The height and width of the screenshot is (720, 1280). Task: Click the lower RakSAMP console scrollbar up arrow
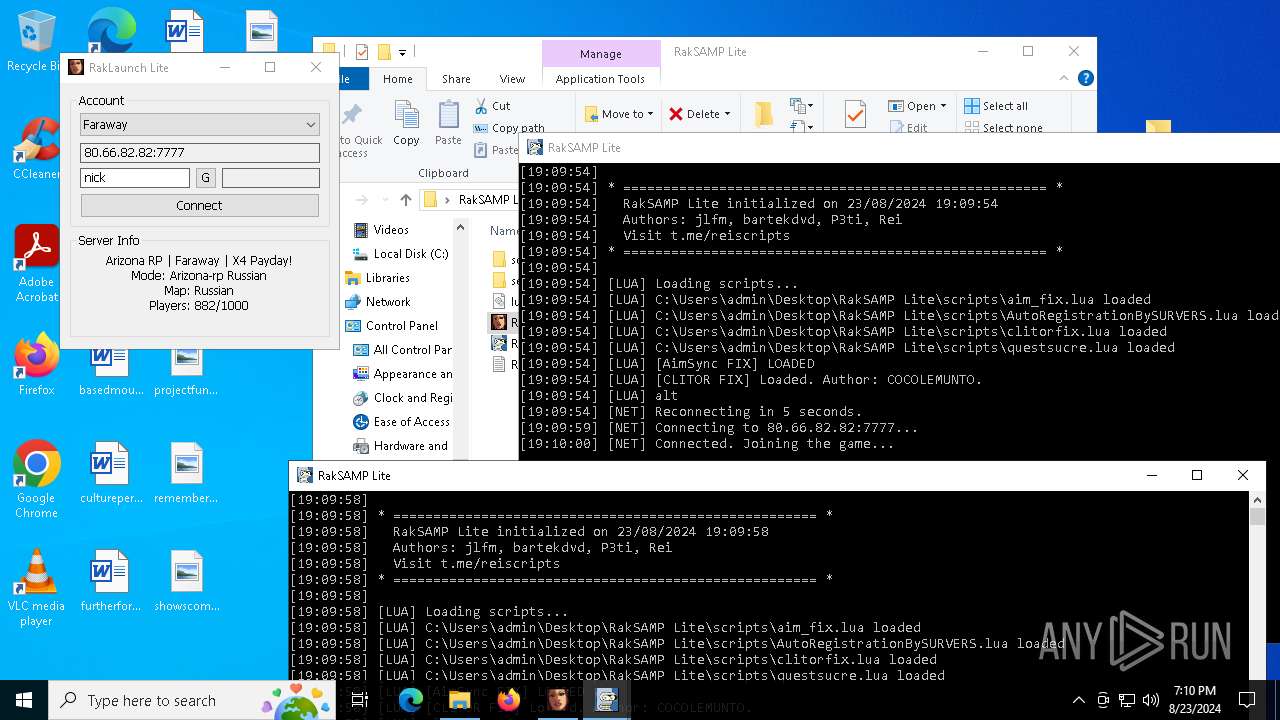coord(1258,499)
